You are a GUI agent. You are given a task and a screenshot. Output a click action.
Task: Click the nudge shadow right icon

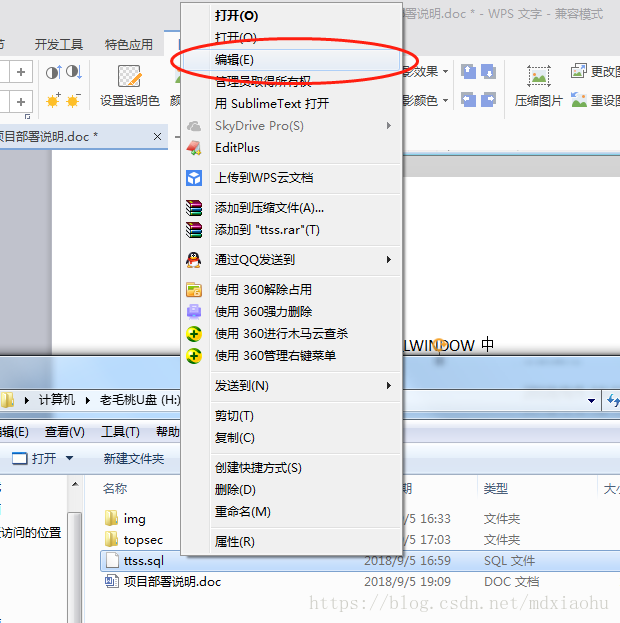[488, 100]
